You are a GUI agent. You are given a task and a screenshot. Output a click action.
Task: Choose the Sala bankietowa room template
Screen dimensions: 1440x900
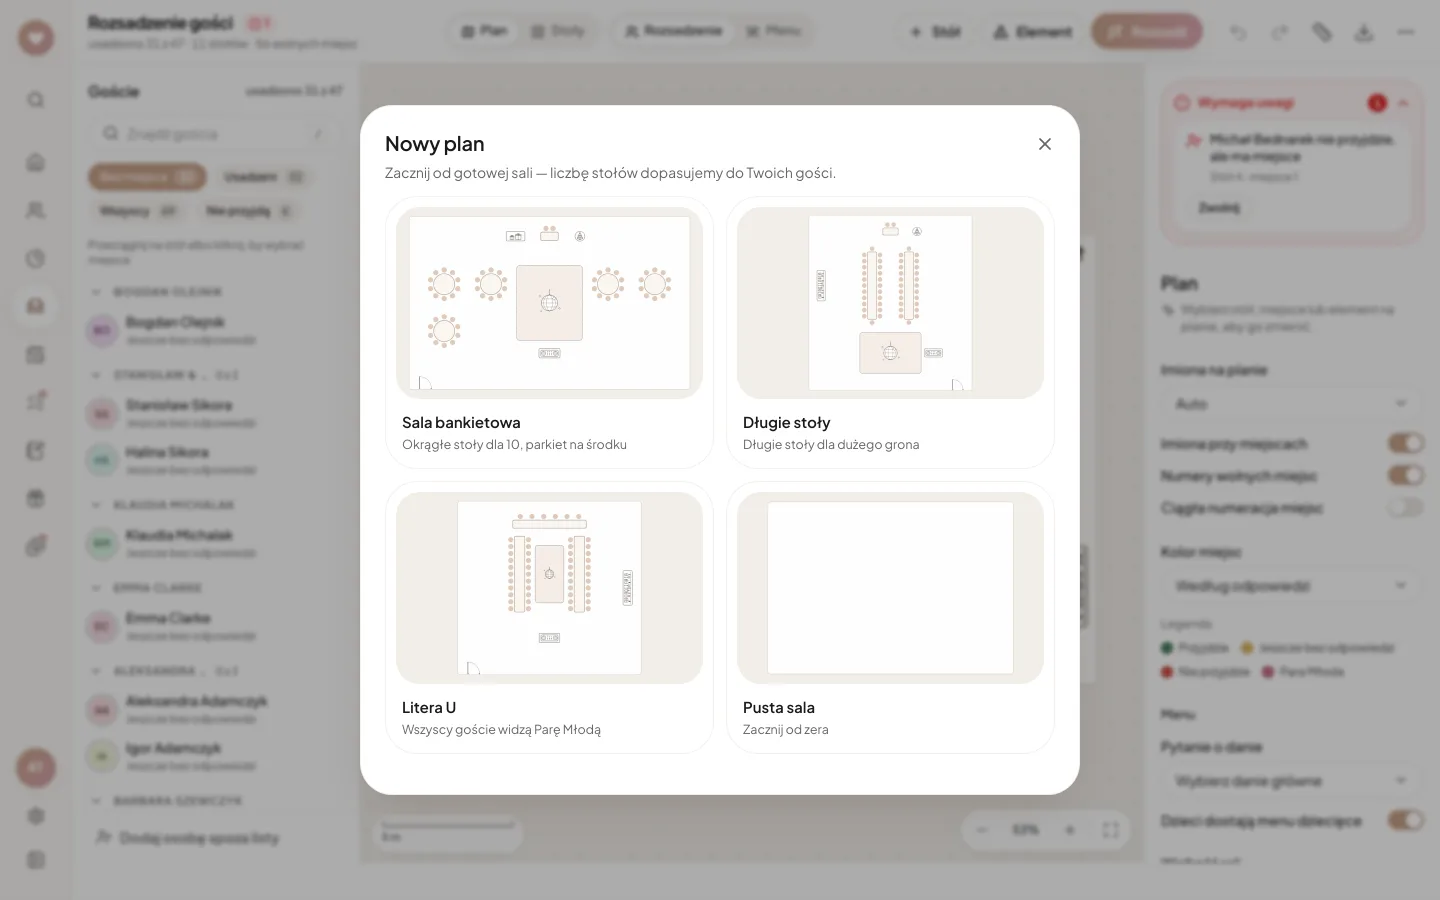pyautogui.click(x=549, y=332)
